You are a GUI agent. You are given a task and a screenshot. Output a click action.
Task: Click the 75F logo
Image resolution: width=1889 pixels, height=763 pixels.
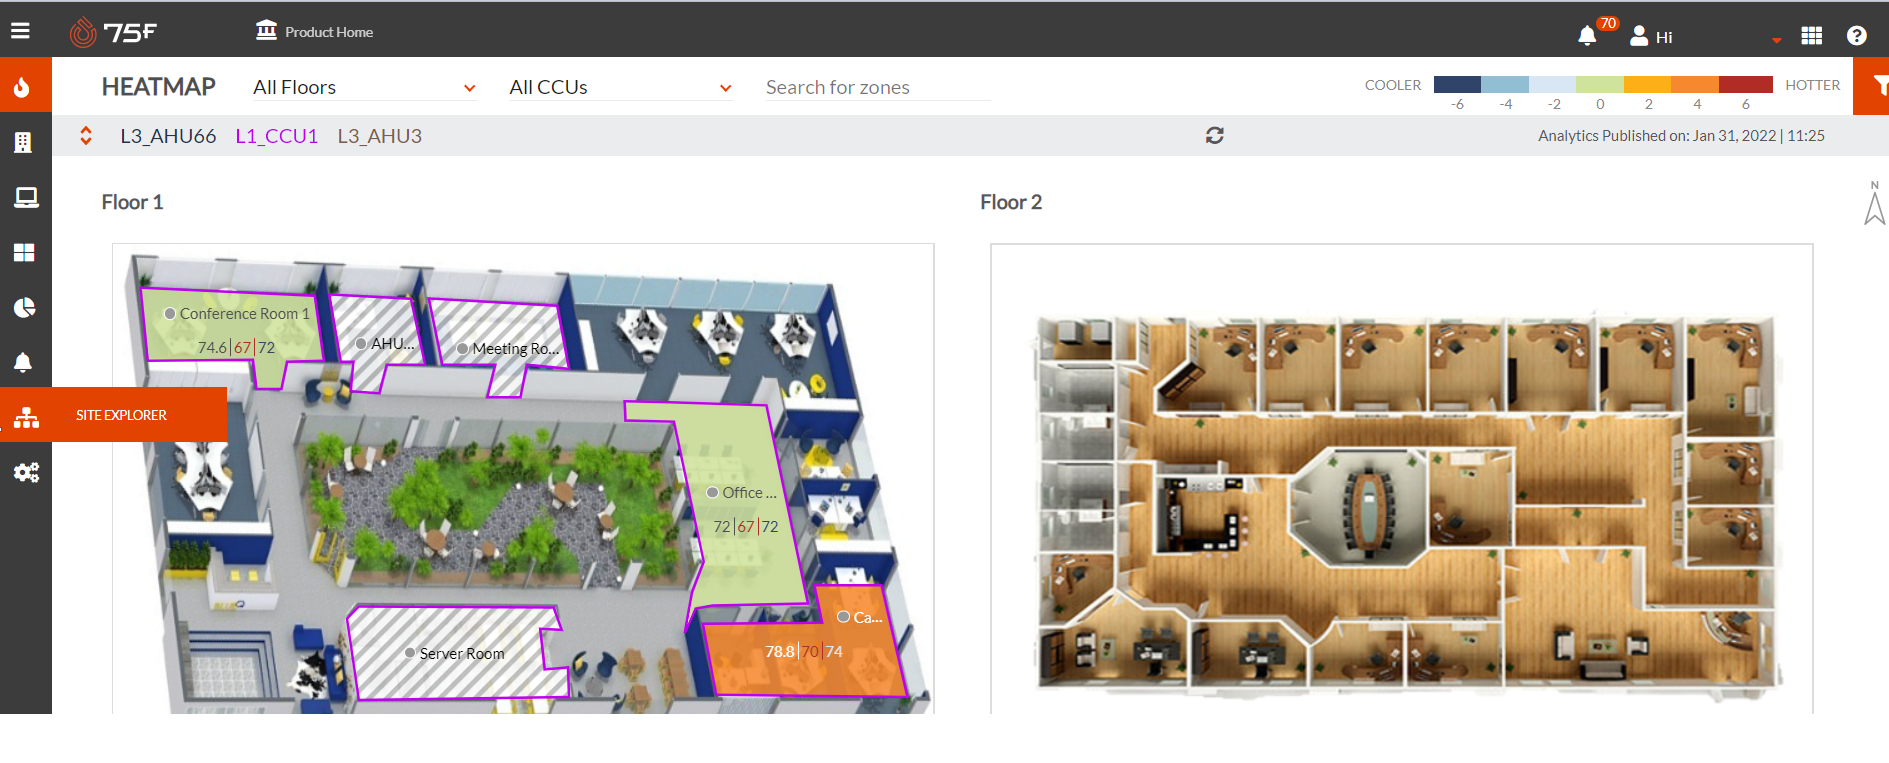(113, 33)
